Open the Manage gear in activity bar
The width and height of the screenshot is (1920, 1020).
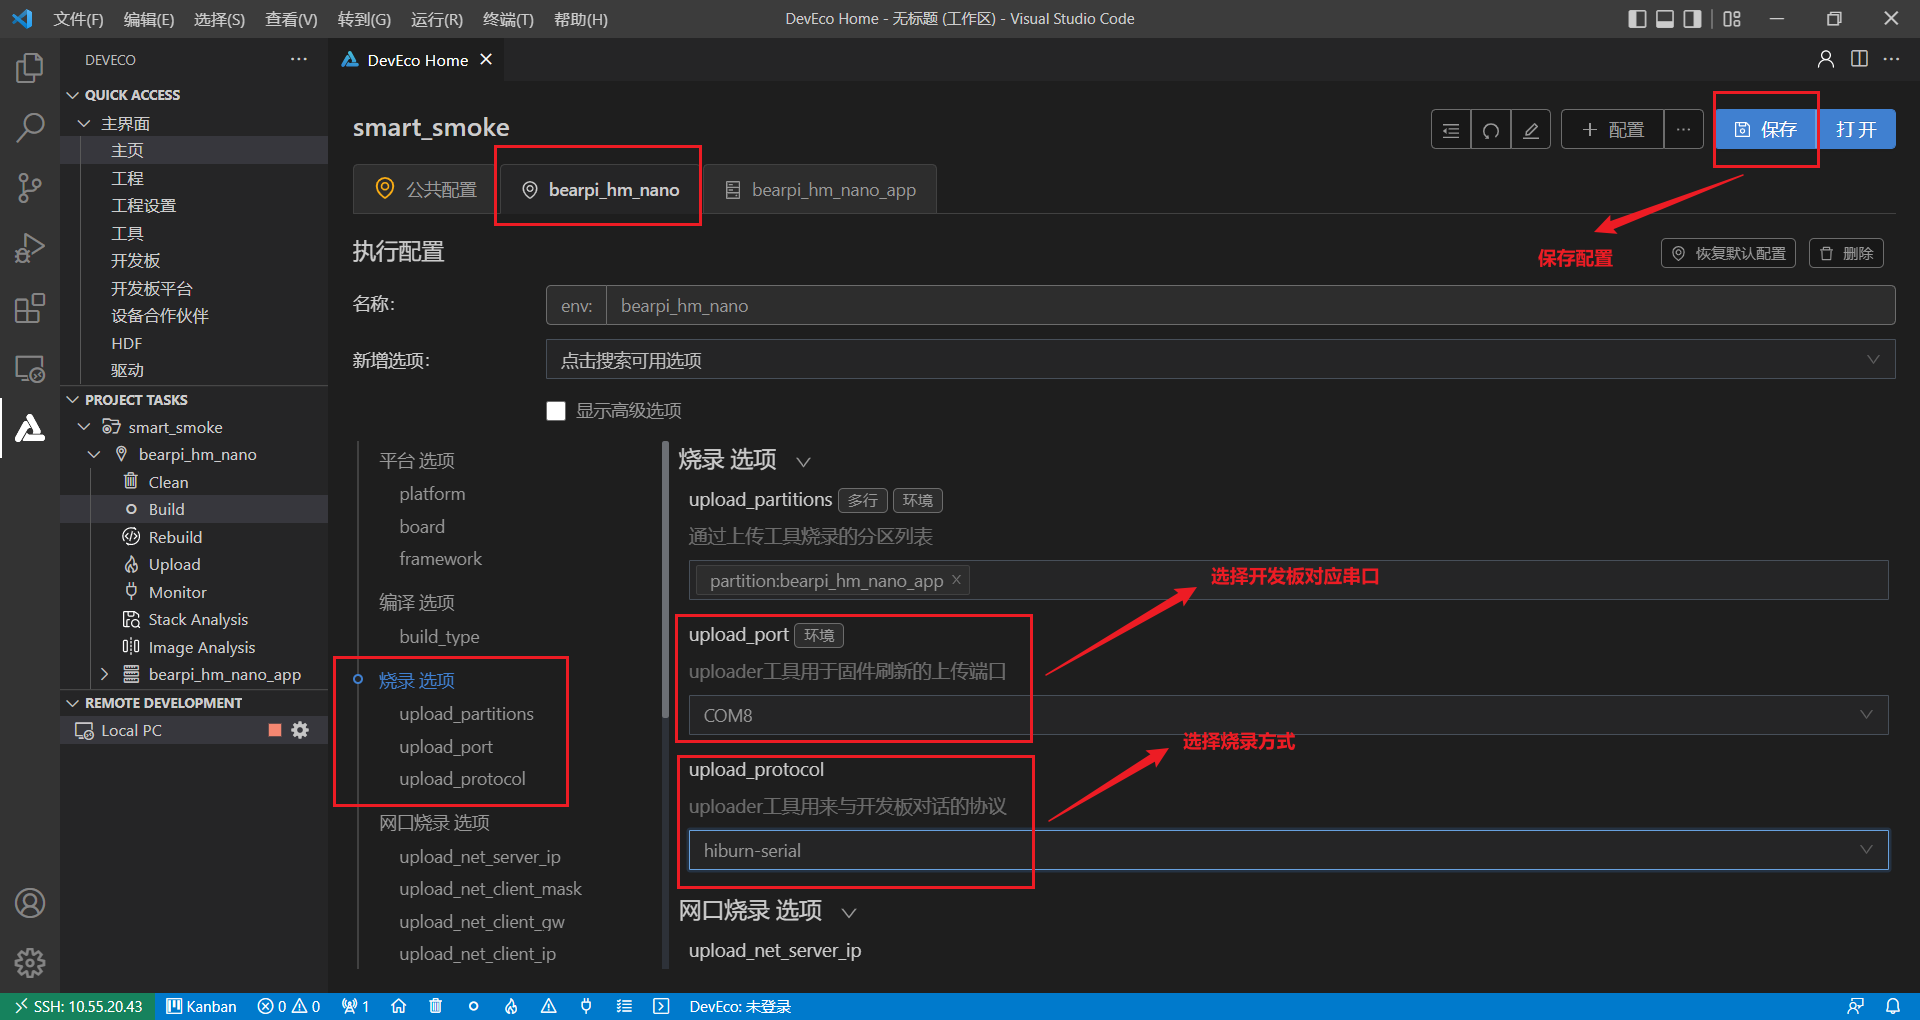pyautogui.click(x=30, y=963)
